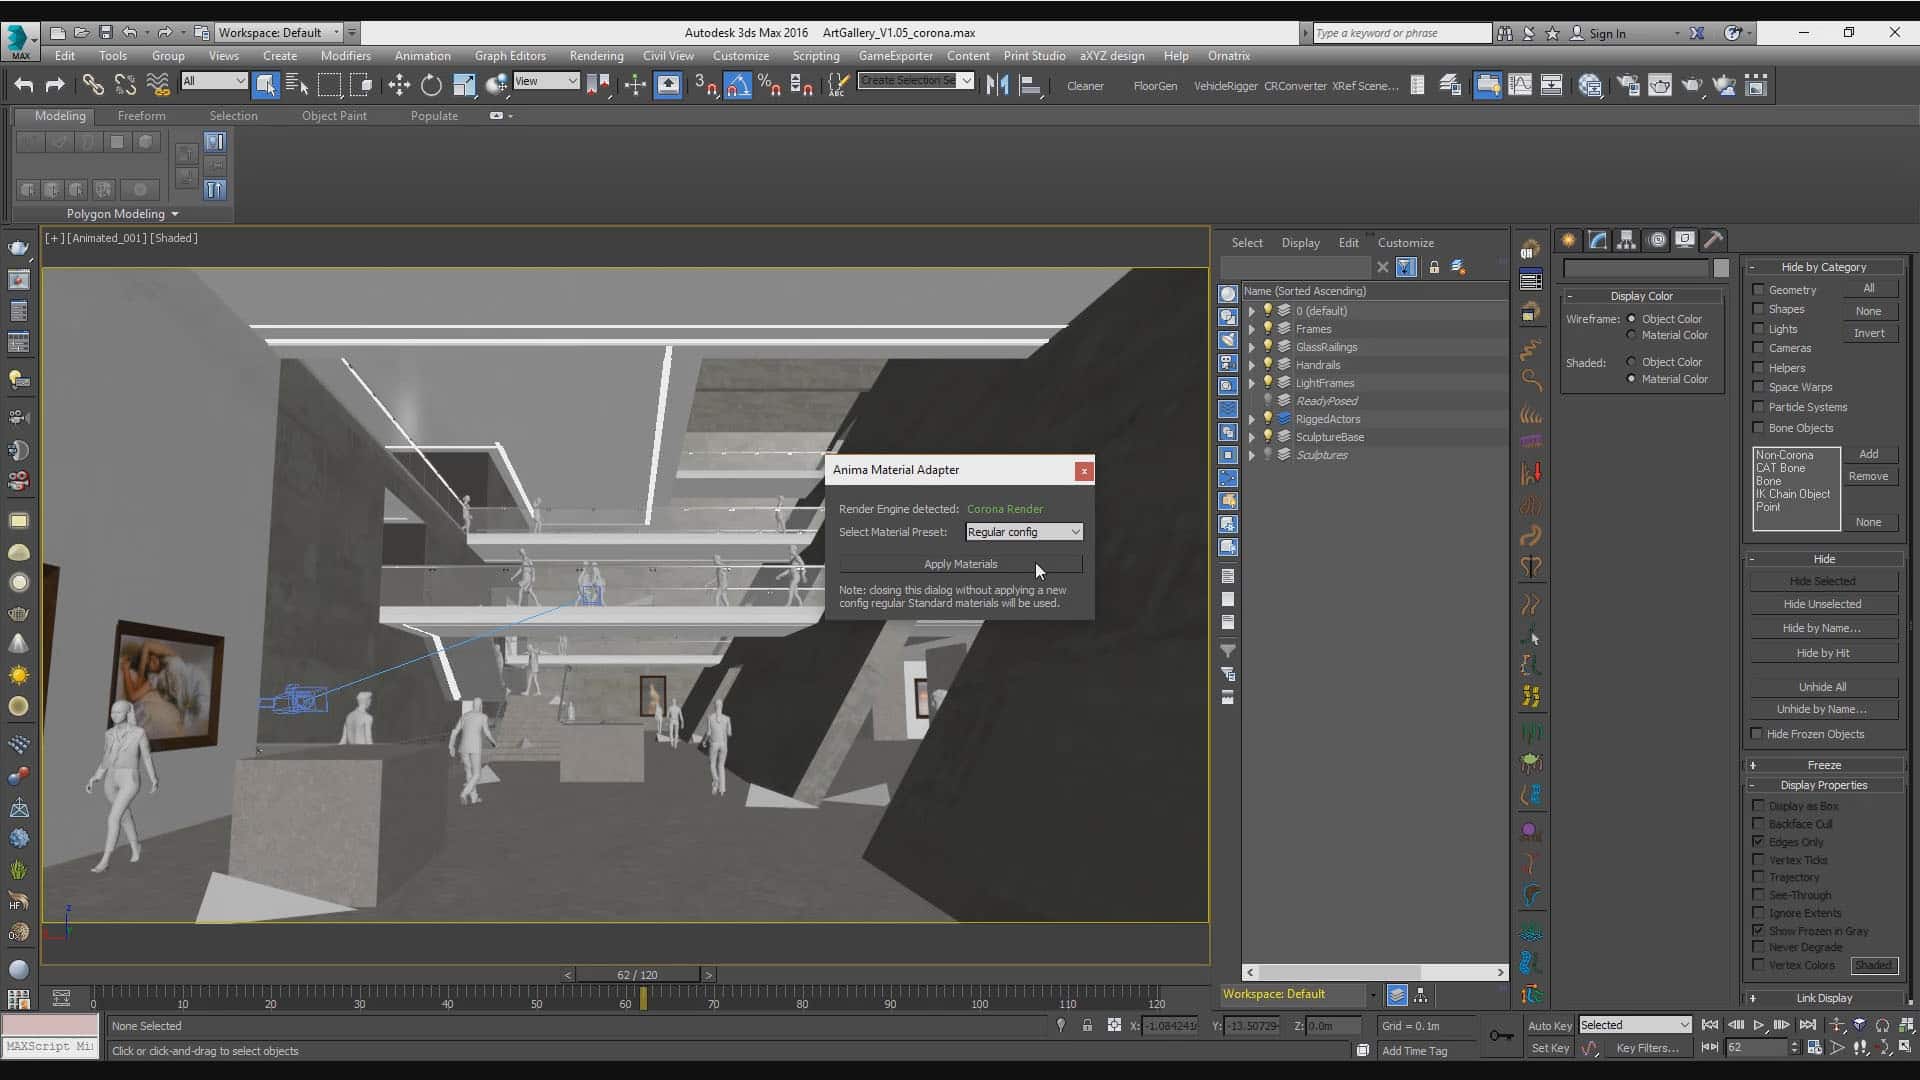
Task: Enable the Cameras hide category checkbox
Action: pos(1758,348)
